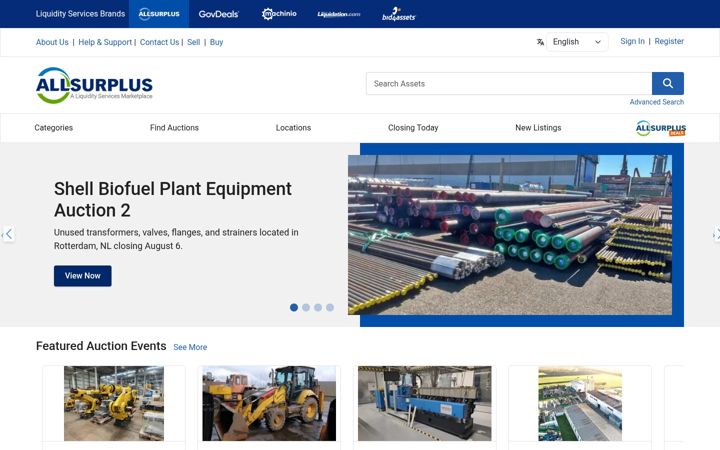This screenshot has height=450, width=720.
Task: Click the Sell link
Action: pos(193,42)
